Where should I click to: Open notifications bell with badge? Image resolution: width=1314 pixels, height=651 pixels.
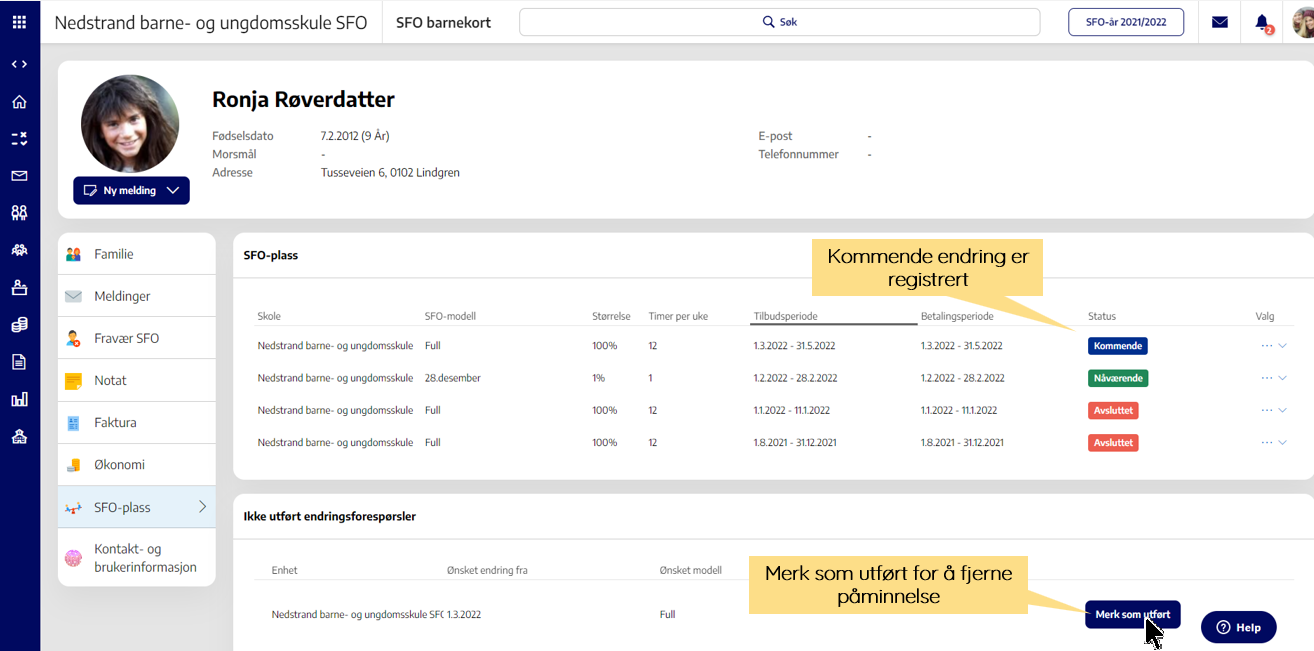point(1263,22)
